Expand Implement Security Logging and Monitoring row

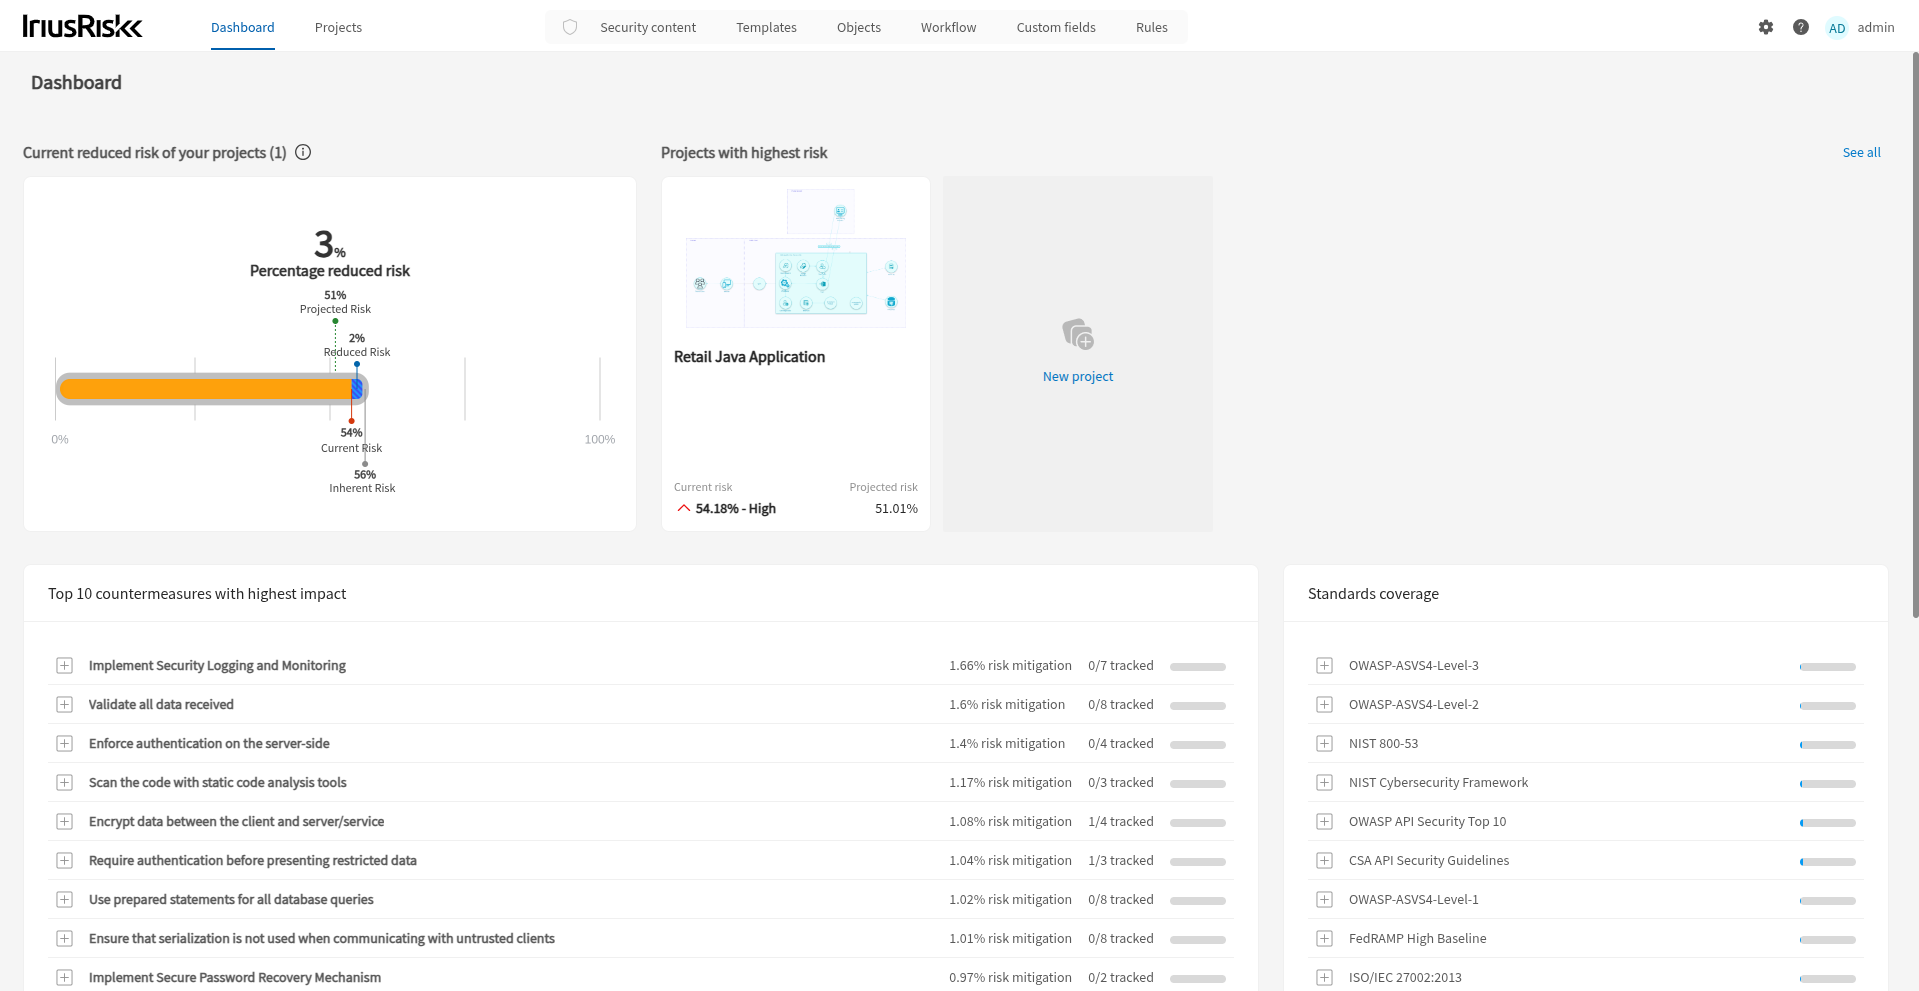[x=64, y=666]
